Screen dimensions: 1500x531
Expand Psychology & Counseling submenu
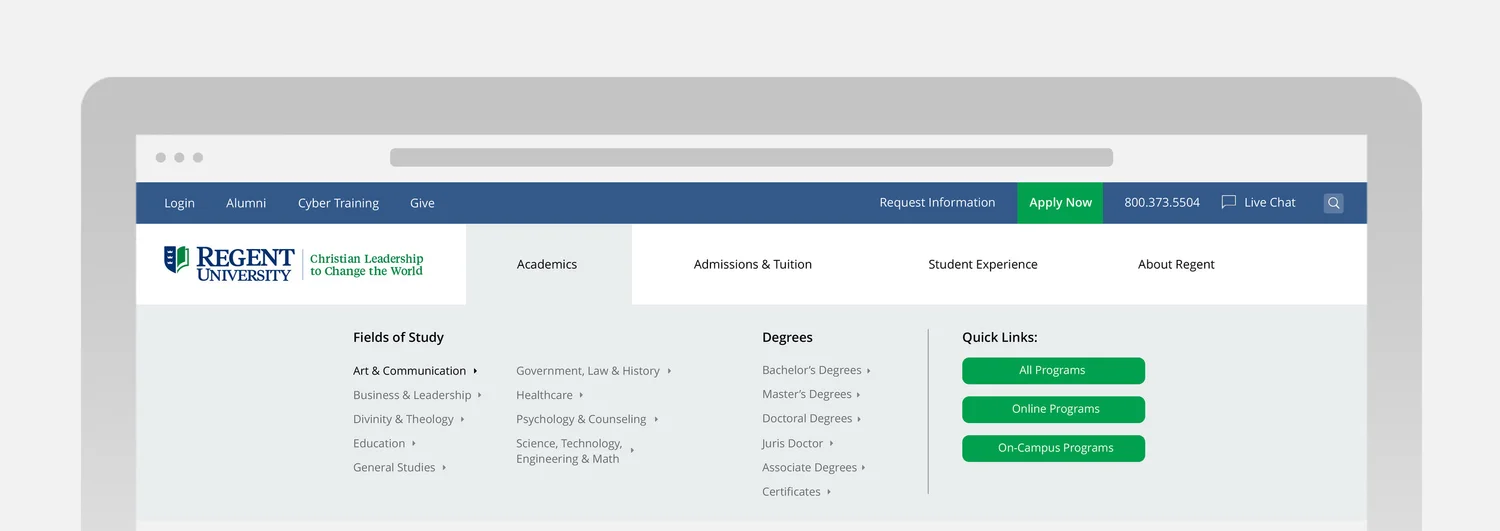[587, 419]
